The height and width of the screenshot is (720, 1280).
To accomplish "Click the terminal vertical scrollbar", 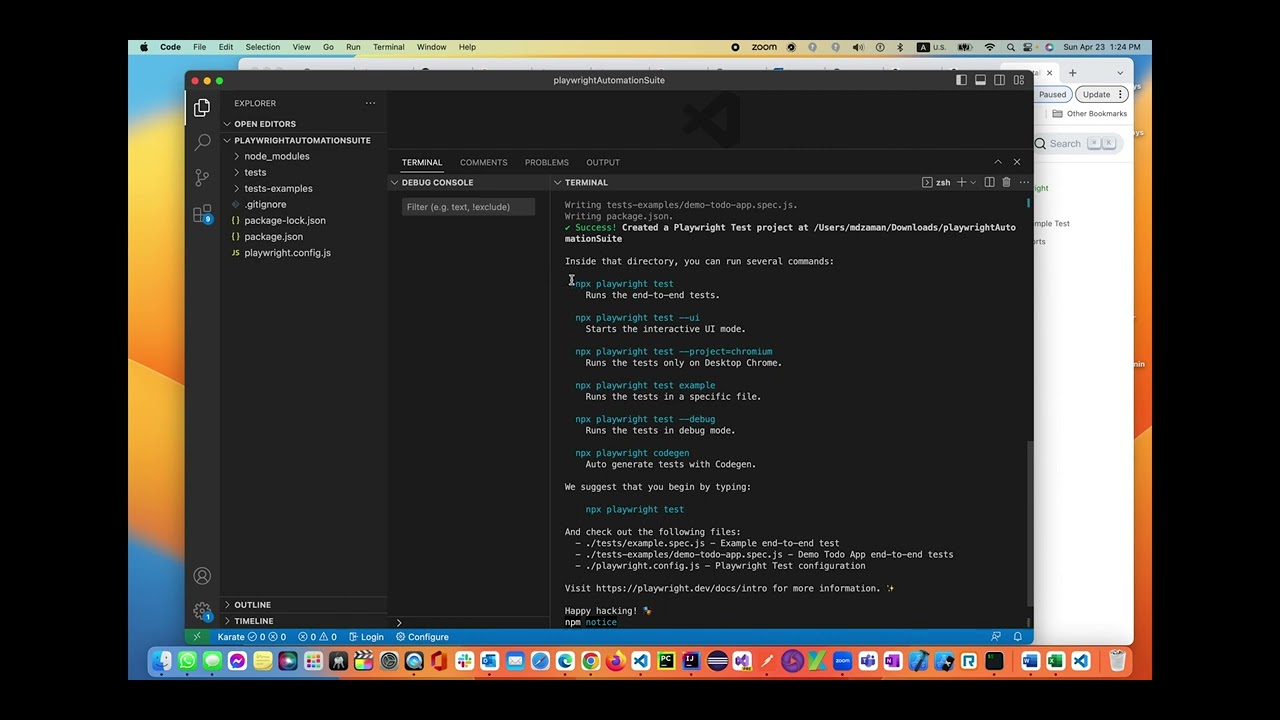I will [1029, 522].
